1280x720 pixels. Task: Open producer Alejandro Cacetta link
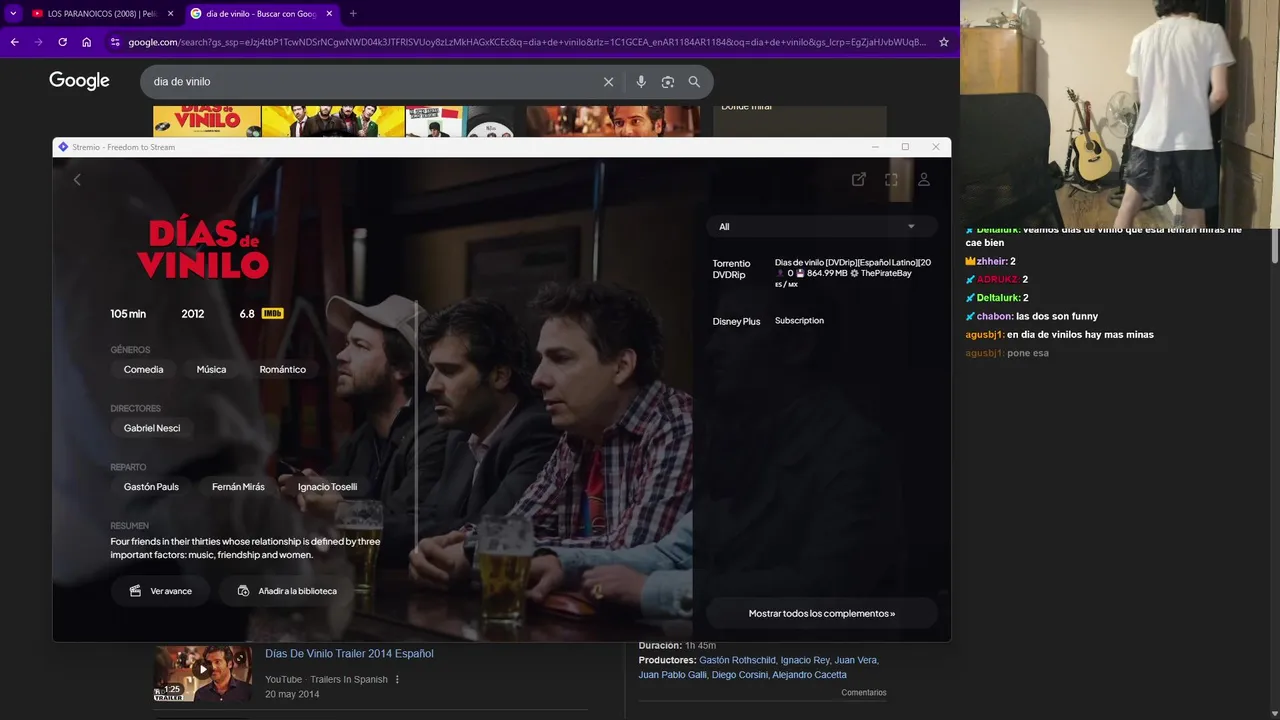point(809,675)
